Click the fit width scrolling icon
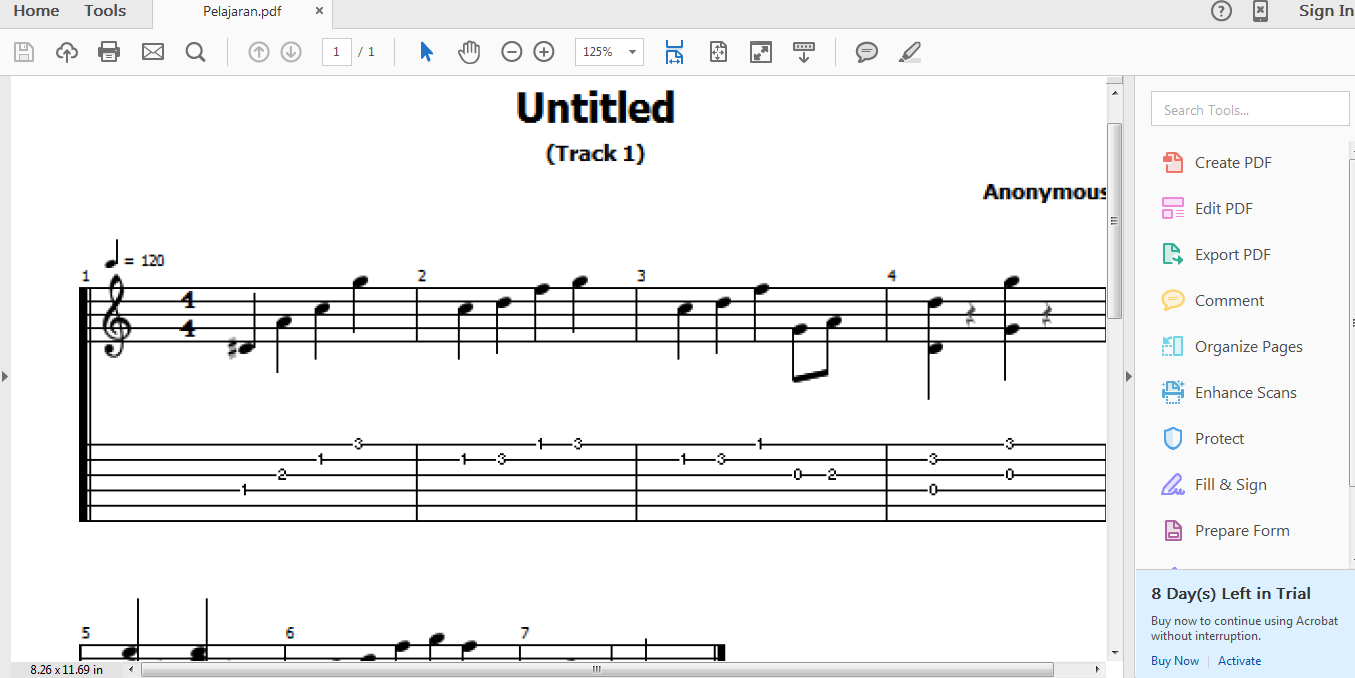The height and width of the screenshot is (678, 1355). coord(675,52)
